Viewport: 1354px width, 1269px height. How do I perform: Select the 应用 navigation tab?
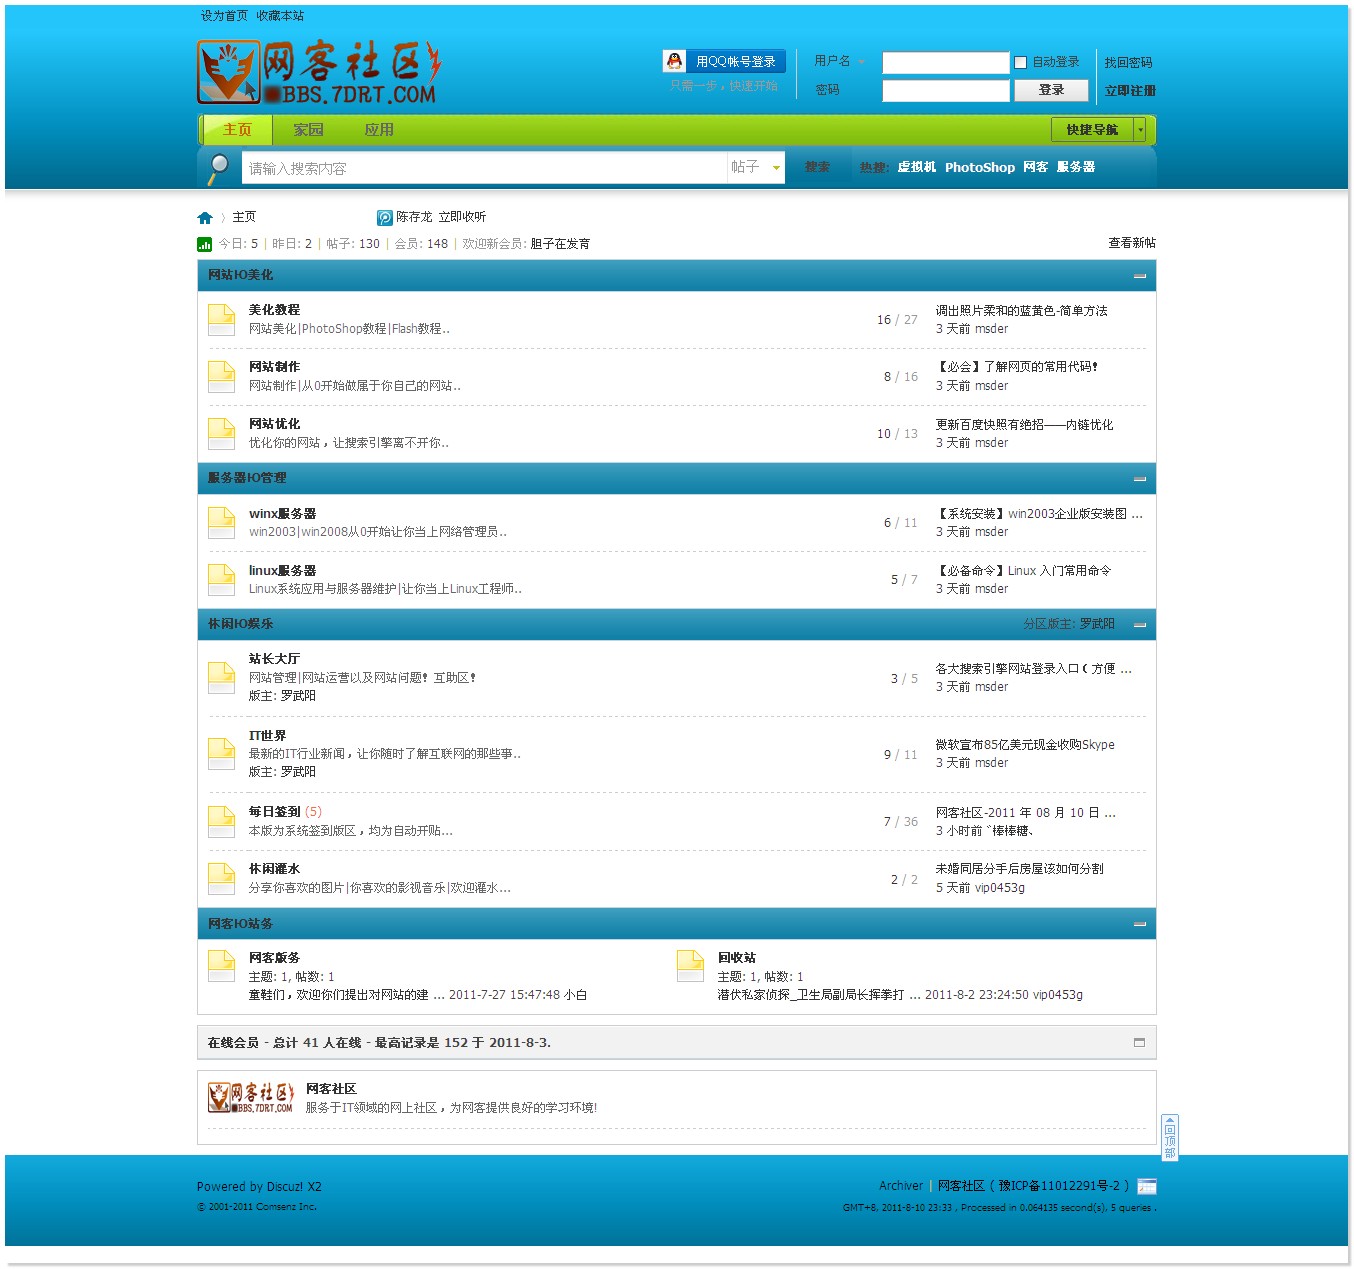379,130
